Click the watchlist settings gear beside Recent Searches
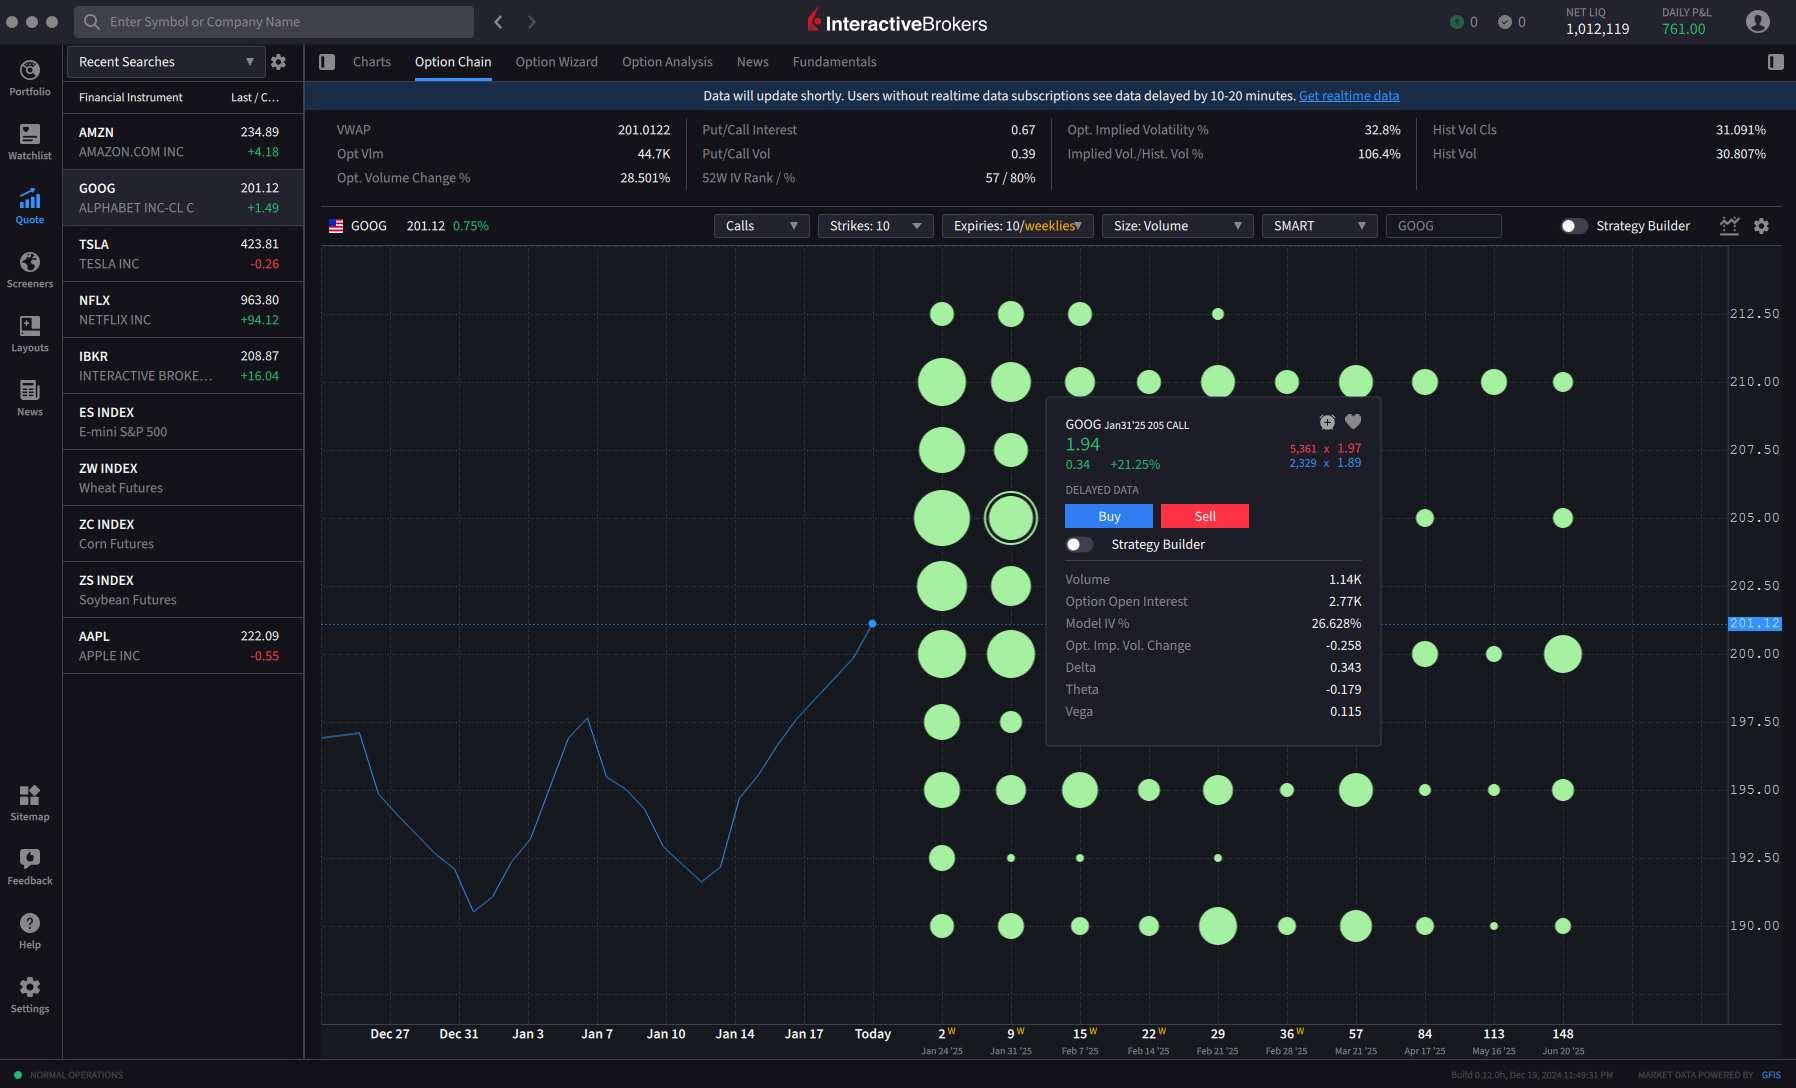The height and width of the screenshot is (1088, 1796). tap(279, 62)
